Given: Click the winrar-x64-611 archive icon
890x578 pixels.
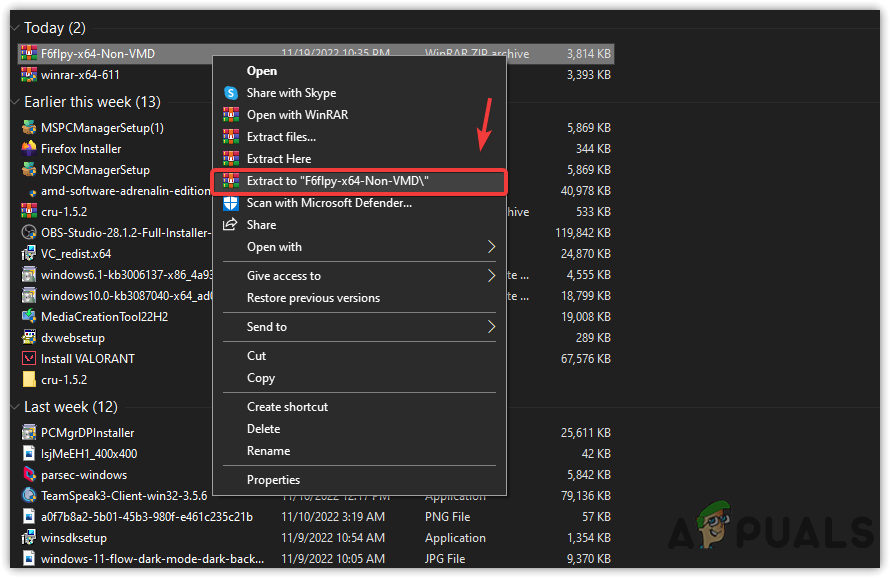Looking at the screenshot, I should pos(28,74).
